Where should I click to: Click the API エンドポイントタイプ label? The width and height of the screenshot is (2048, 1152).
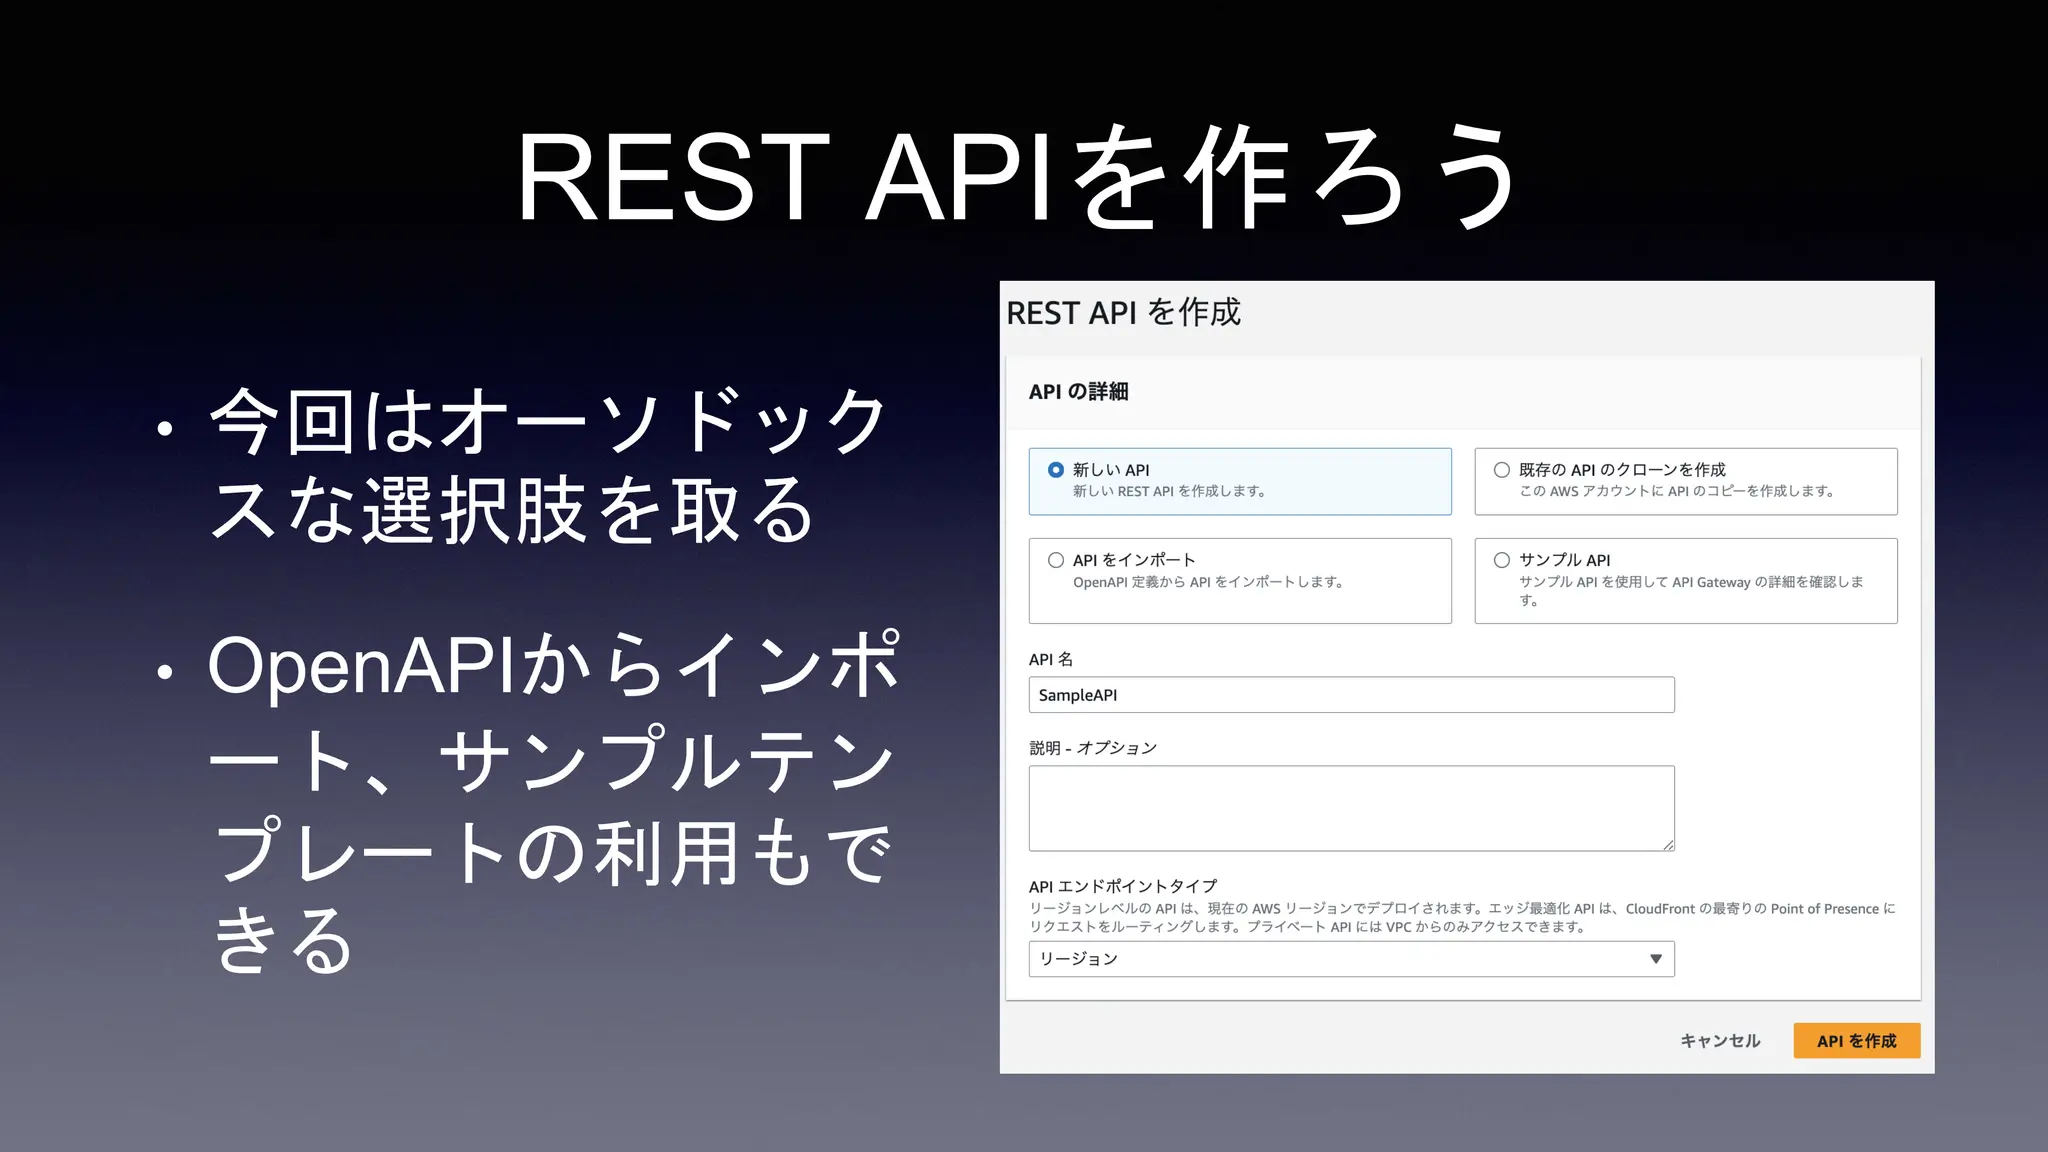coord(1122,886)
